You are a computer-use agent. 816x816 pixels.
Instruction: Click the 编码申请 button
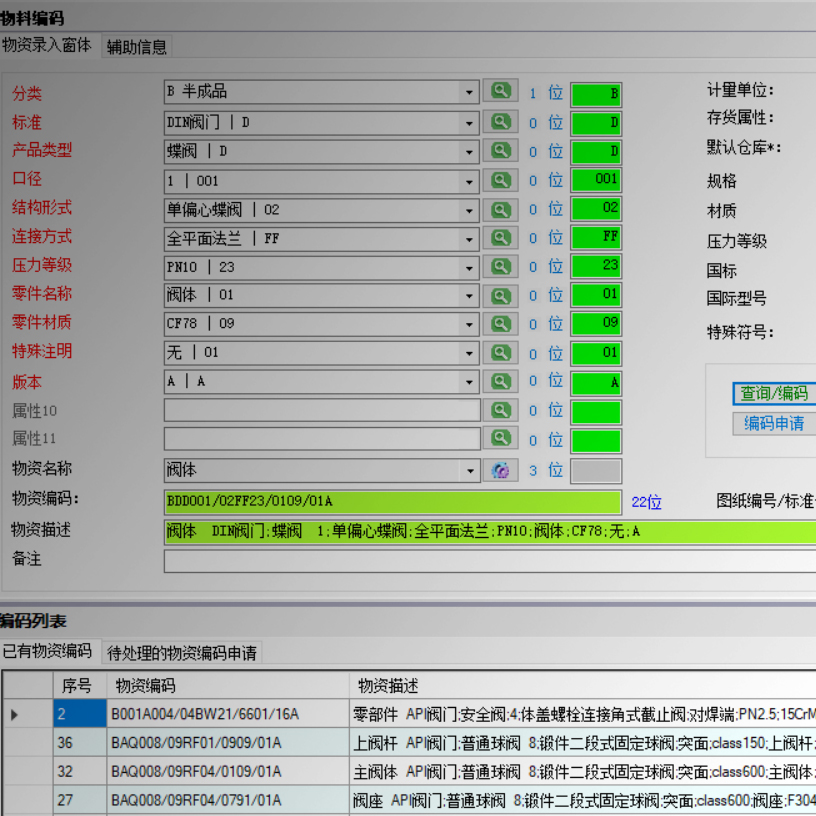tap(774, 423)
